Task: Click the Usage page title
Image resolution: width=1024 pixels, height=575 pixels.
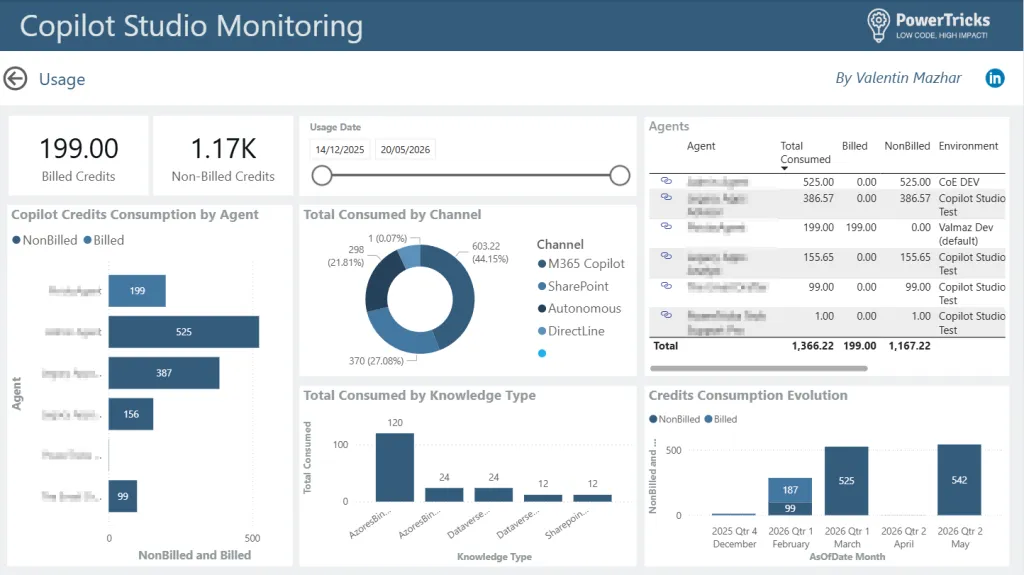Action: point(62,80)
